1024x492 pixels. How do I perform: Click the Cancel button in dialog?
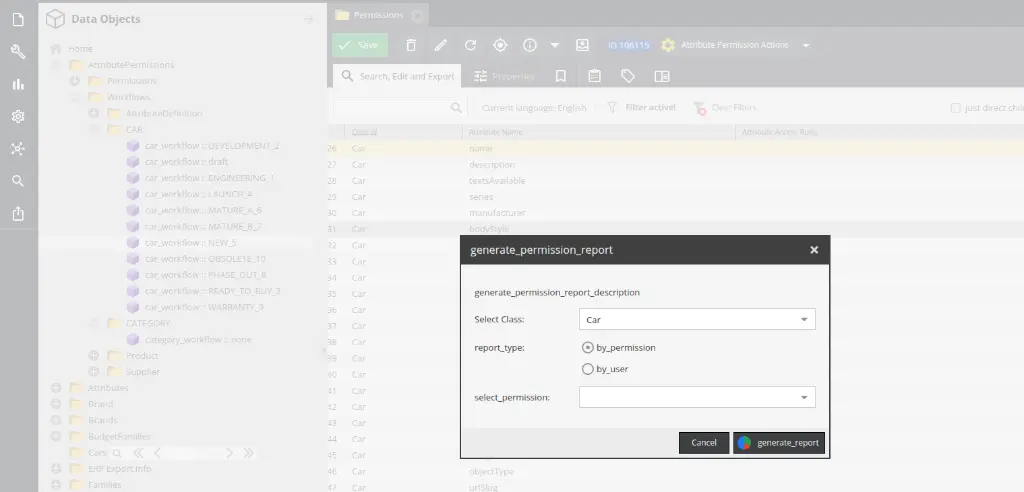point(704,443)
